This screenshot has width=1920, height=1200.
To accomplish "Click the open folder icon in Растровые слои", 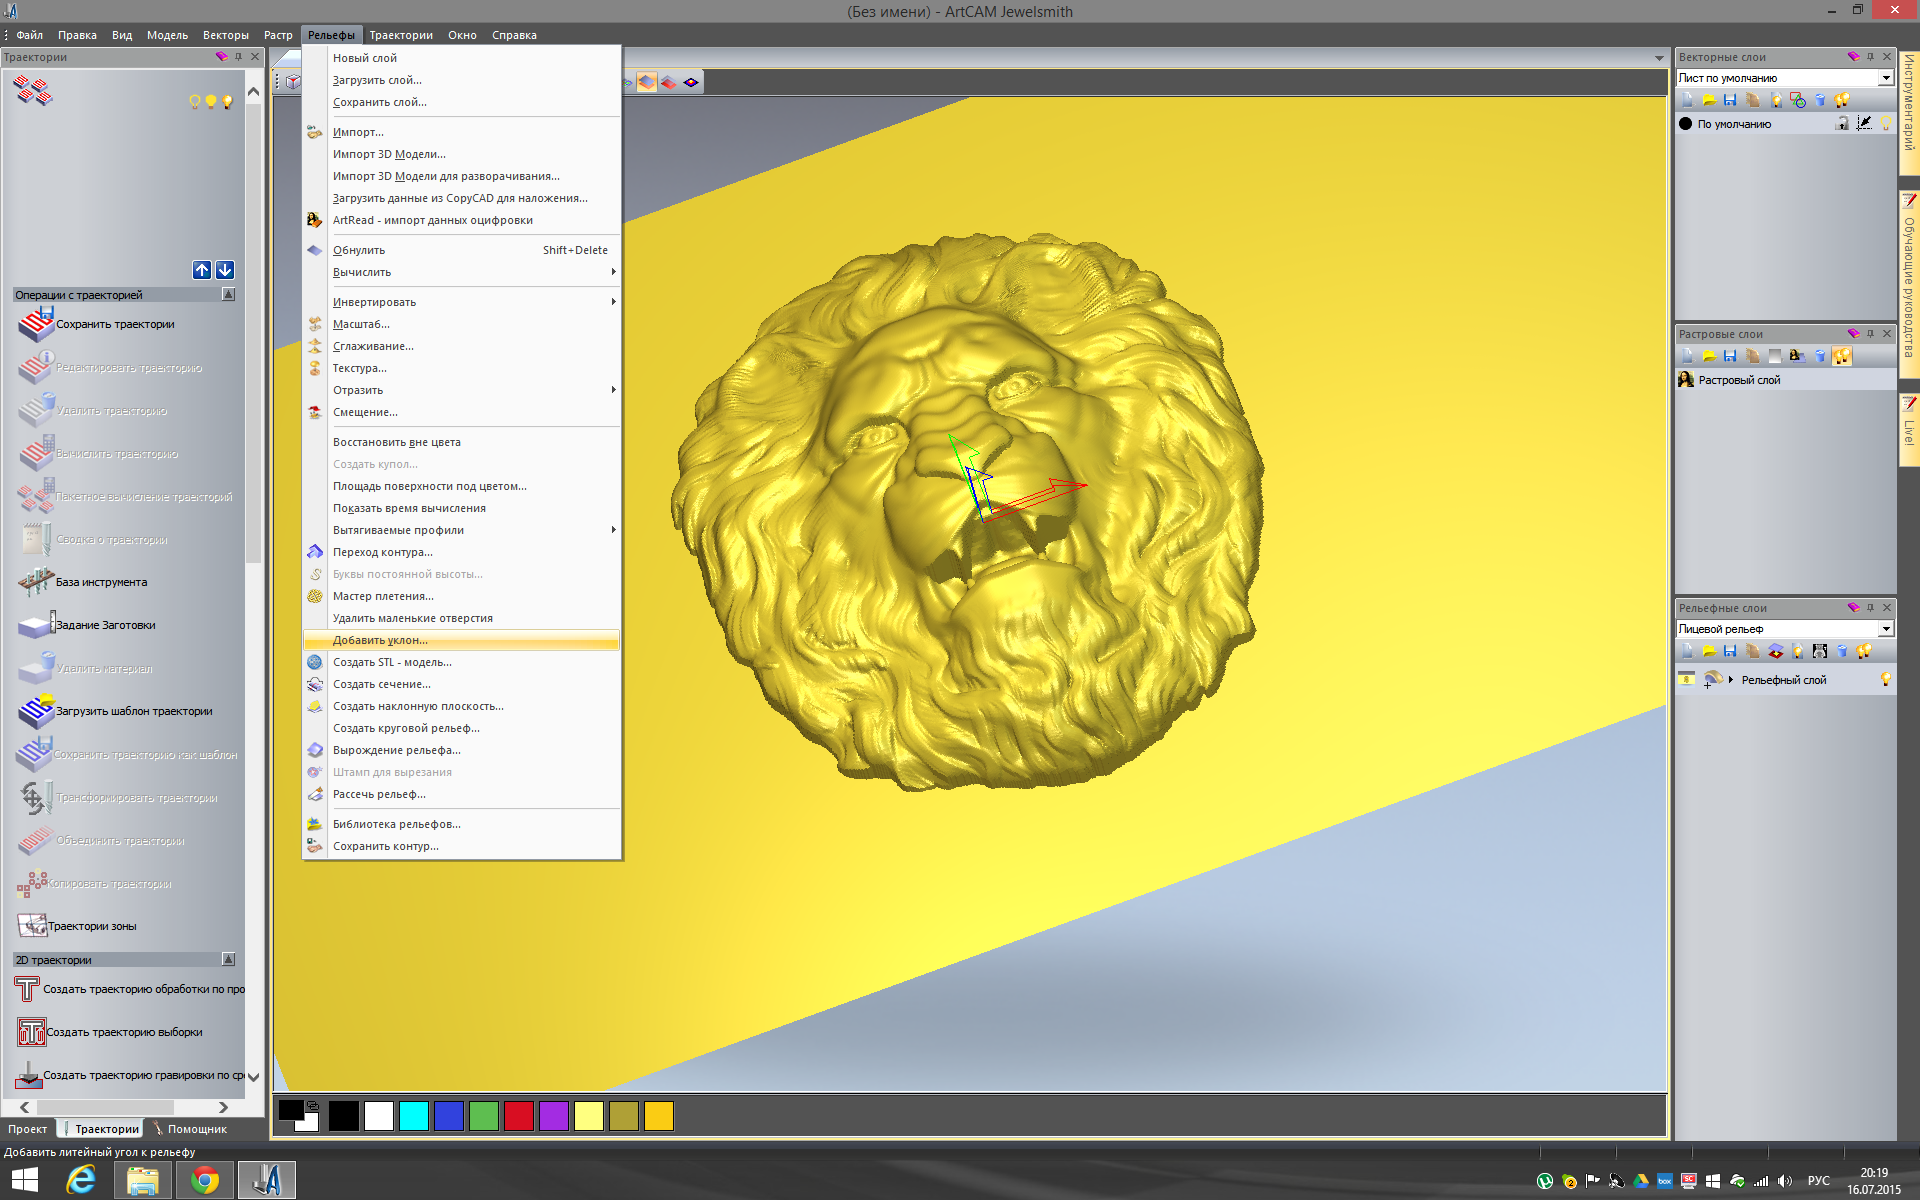I will pyautogui.click(x=1709, y=356).
